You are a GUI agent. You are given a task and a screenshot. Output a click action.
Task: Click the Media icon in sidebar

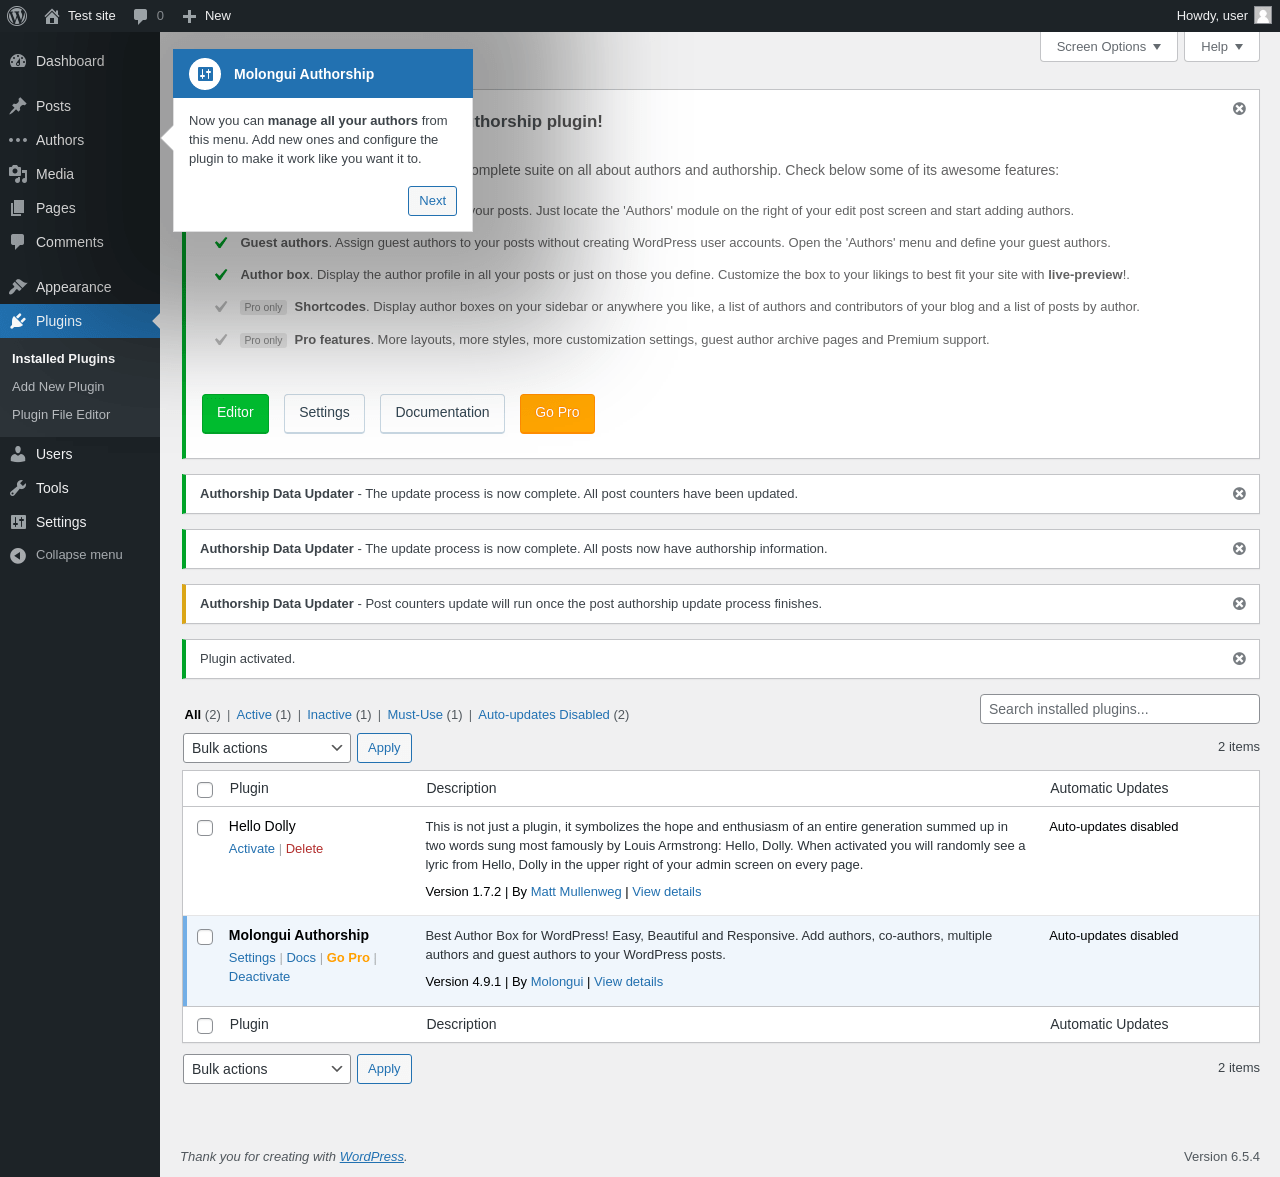[18, 174]
